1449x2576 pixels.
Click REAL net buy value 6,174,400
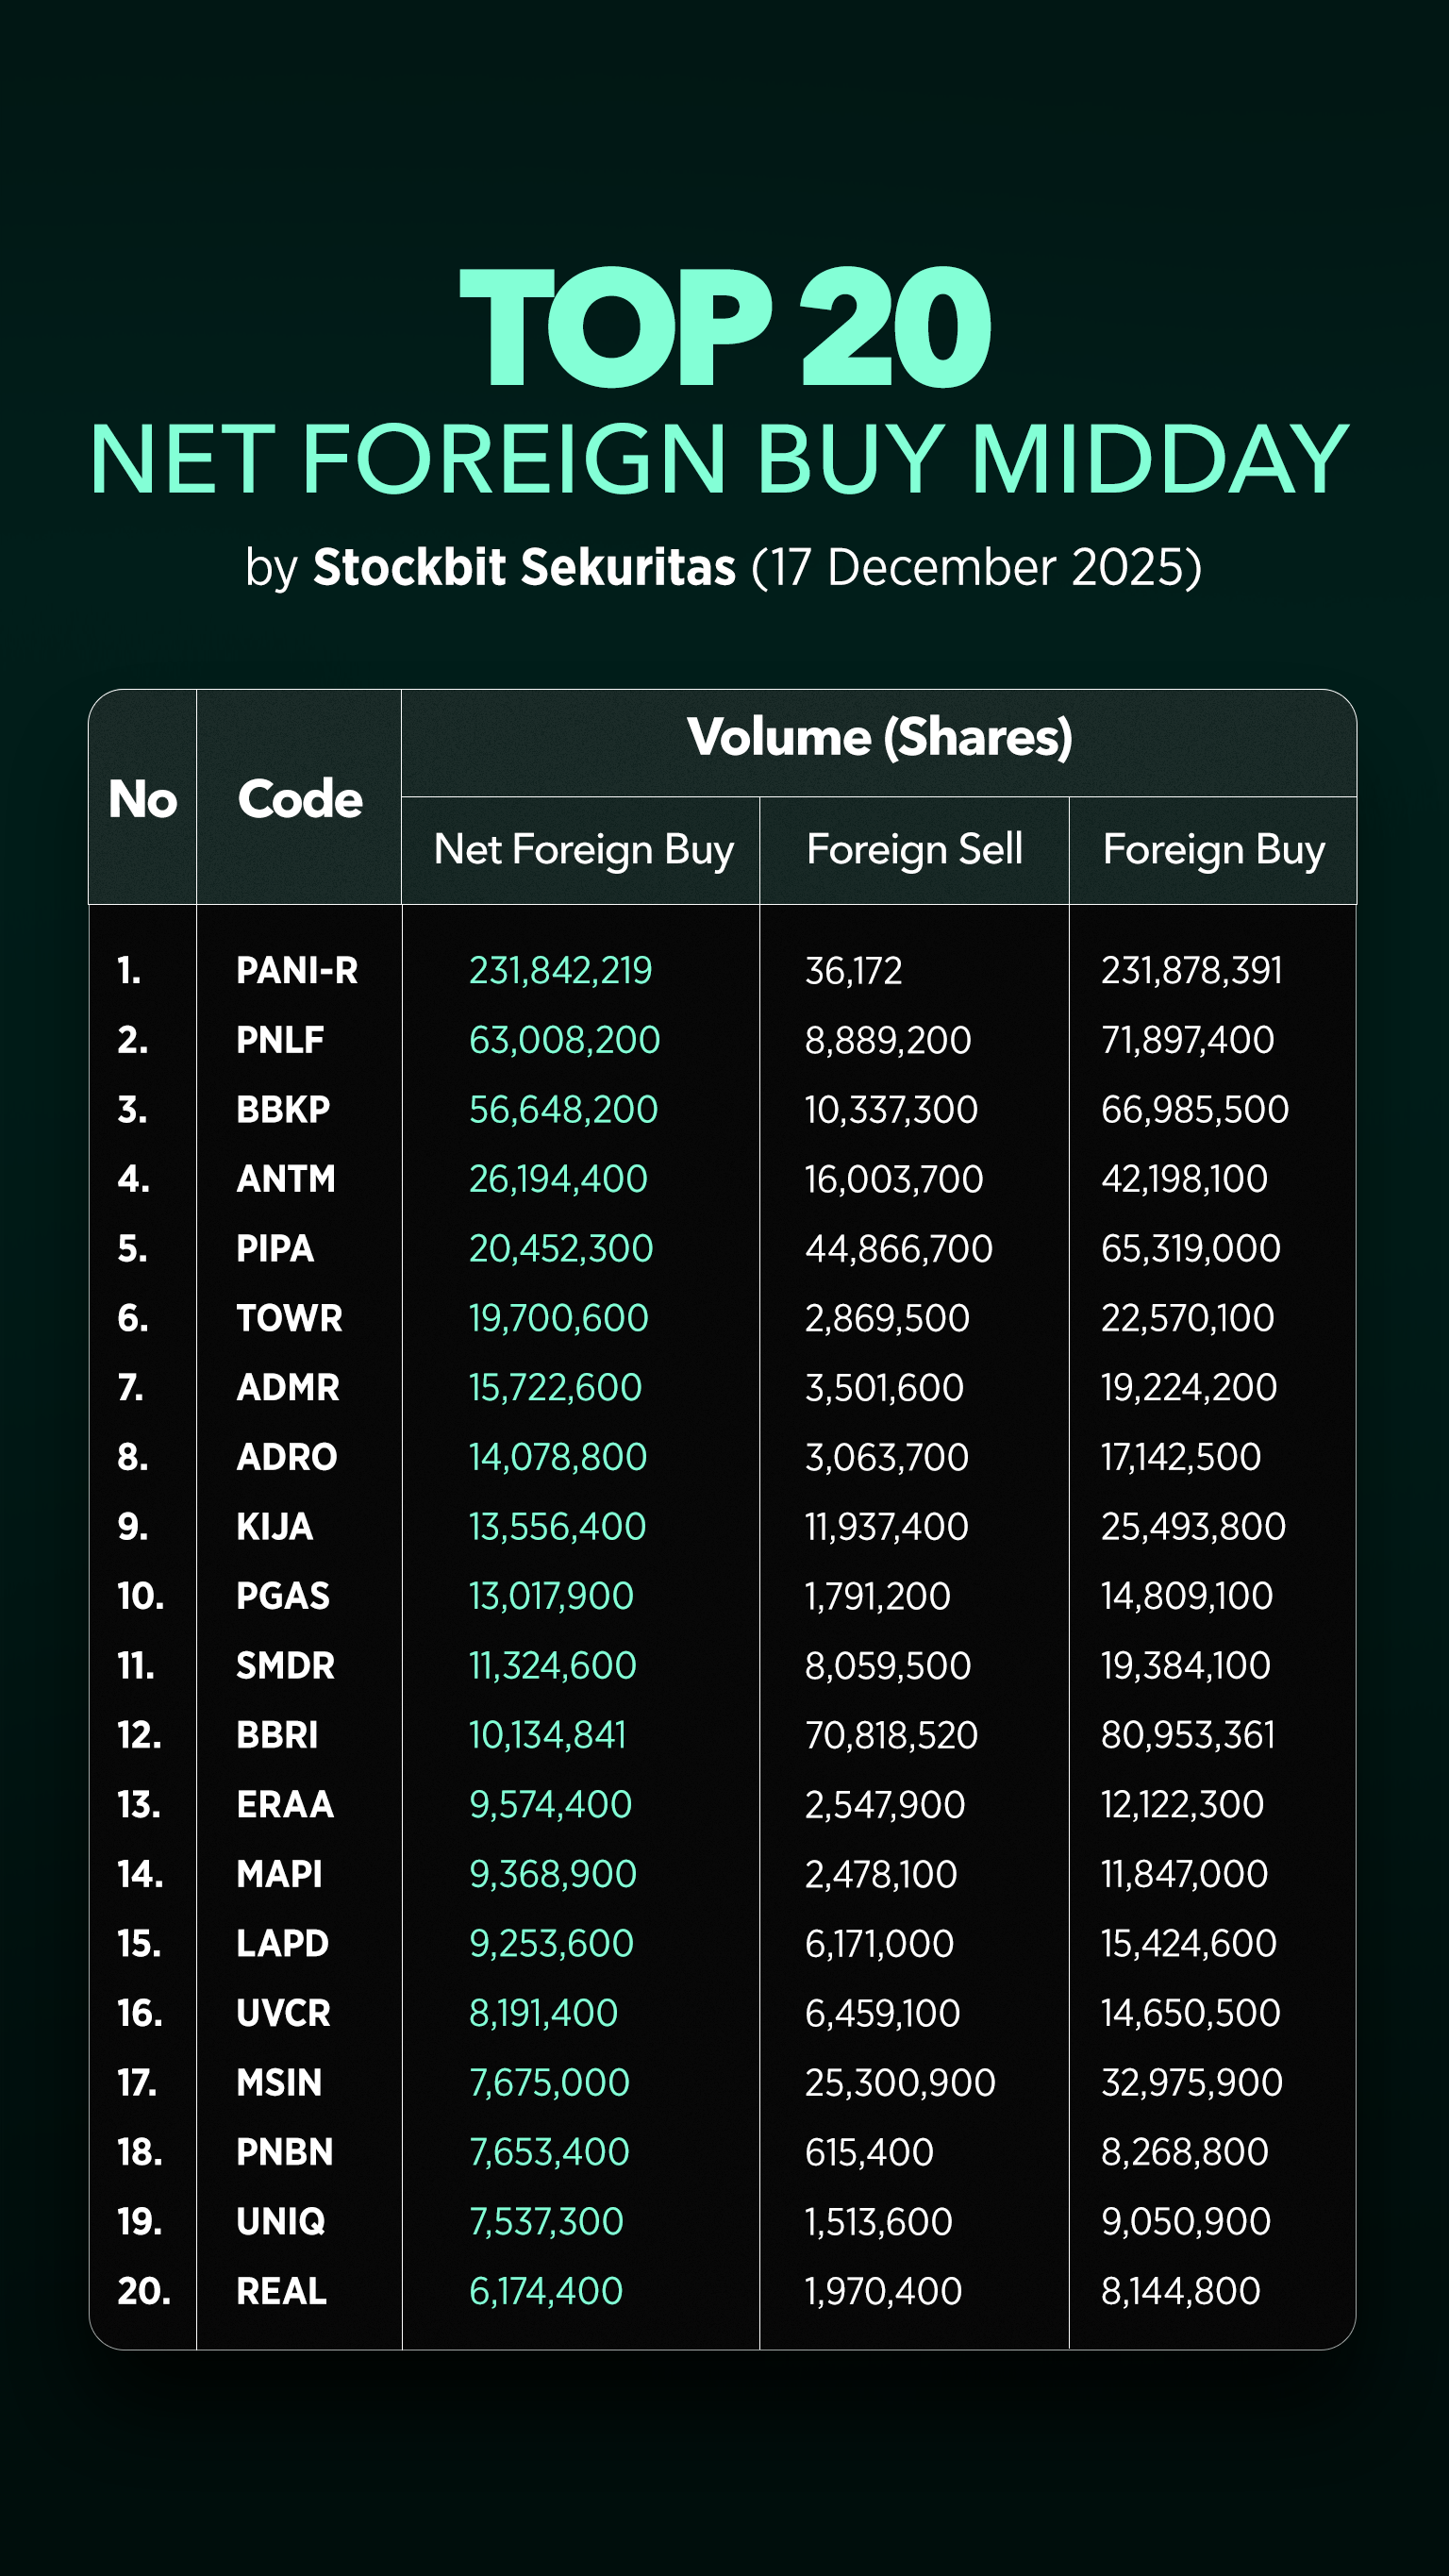[x=546, y=2291]
